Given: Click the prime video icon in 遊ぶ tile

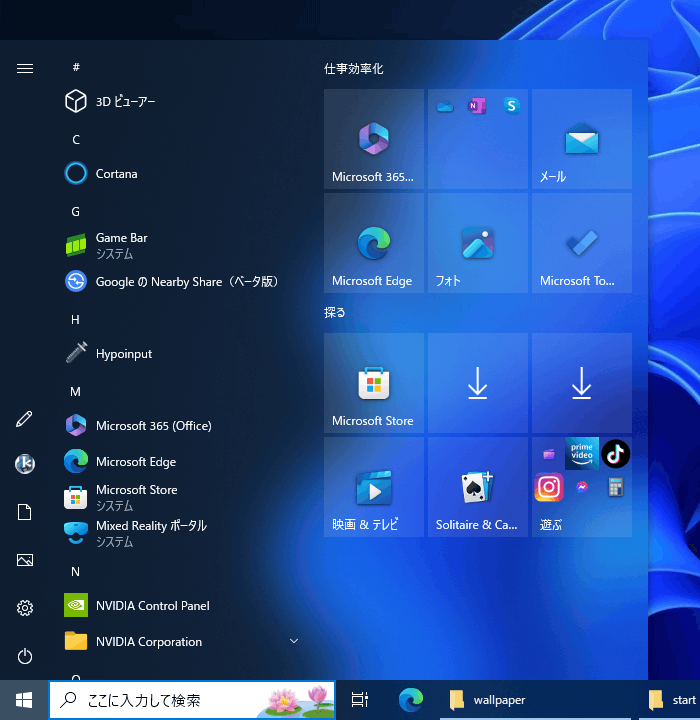Looking at the screenshot, I should 582,454.
